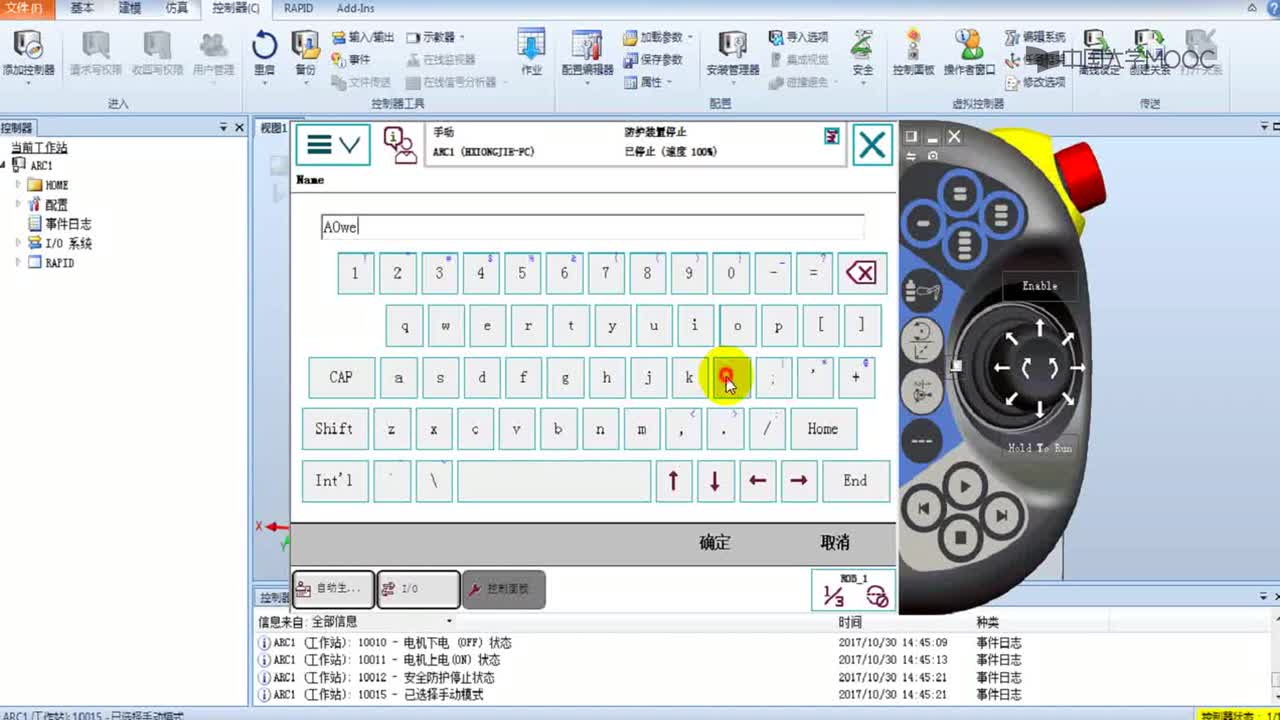Image resolution: width=1280 pixels, height=720 pixels.
Task: Click the FlexPendant step forward button
Action: click(x=1001, y=516)
